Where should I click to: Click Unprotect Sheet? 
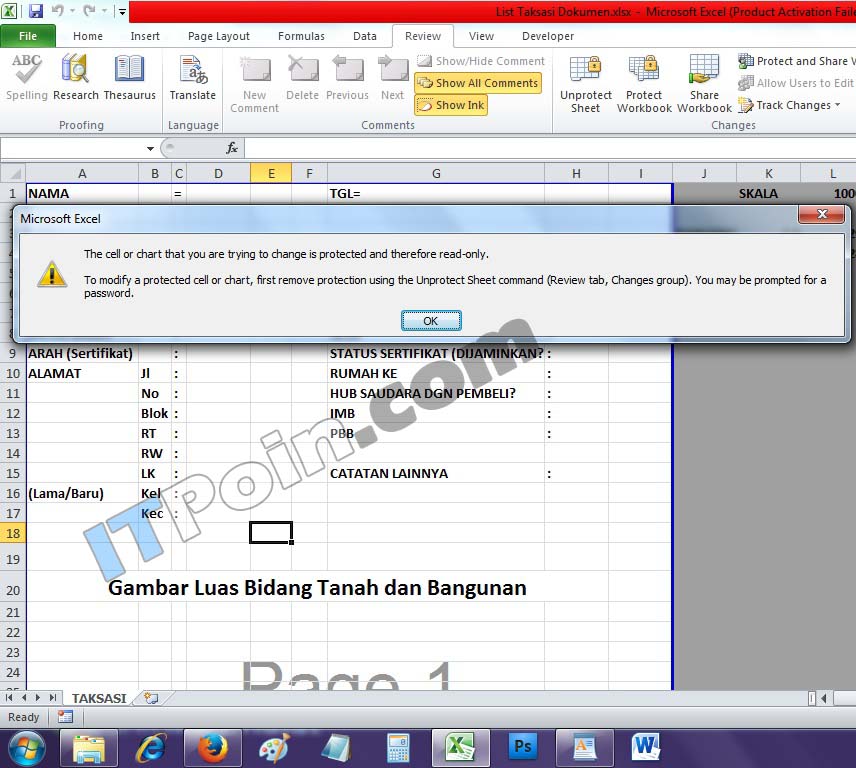585,84
